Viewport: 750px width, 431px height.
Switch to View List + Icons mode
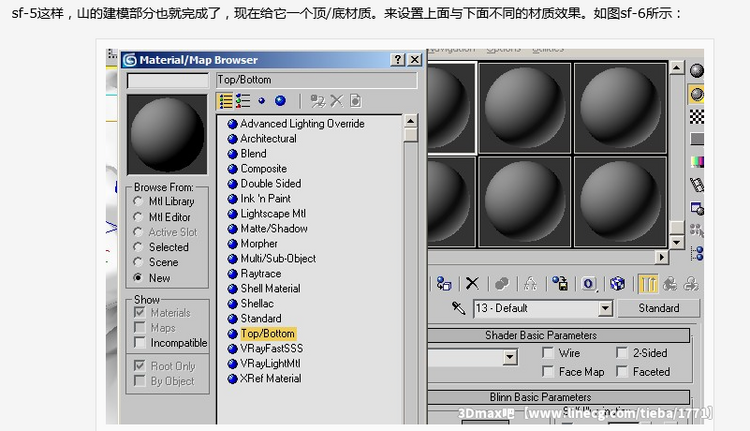[x=243, y=101]
